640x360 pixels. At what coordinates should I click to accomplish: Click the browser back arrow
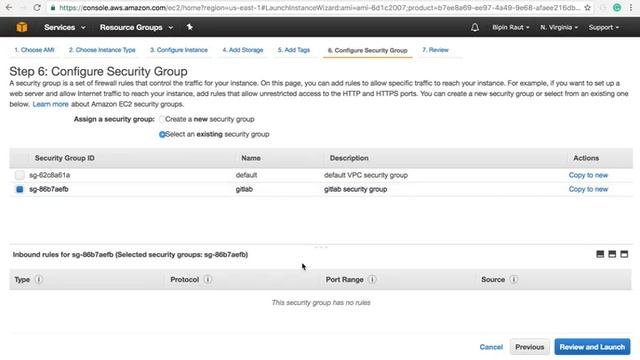(x=9, y=7)
